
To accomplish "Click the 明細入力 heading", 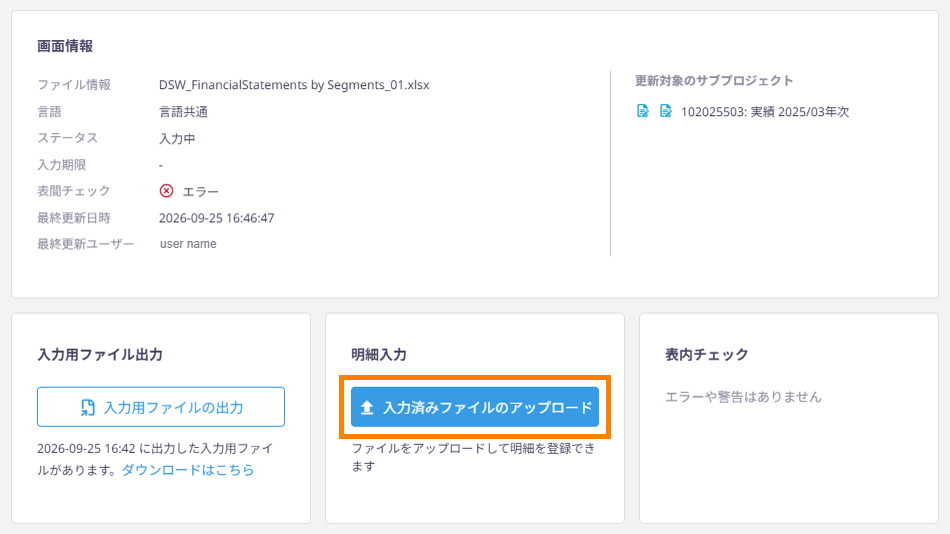I will click(379, 355).
